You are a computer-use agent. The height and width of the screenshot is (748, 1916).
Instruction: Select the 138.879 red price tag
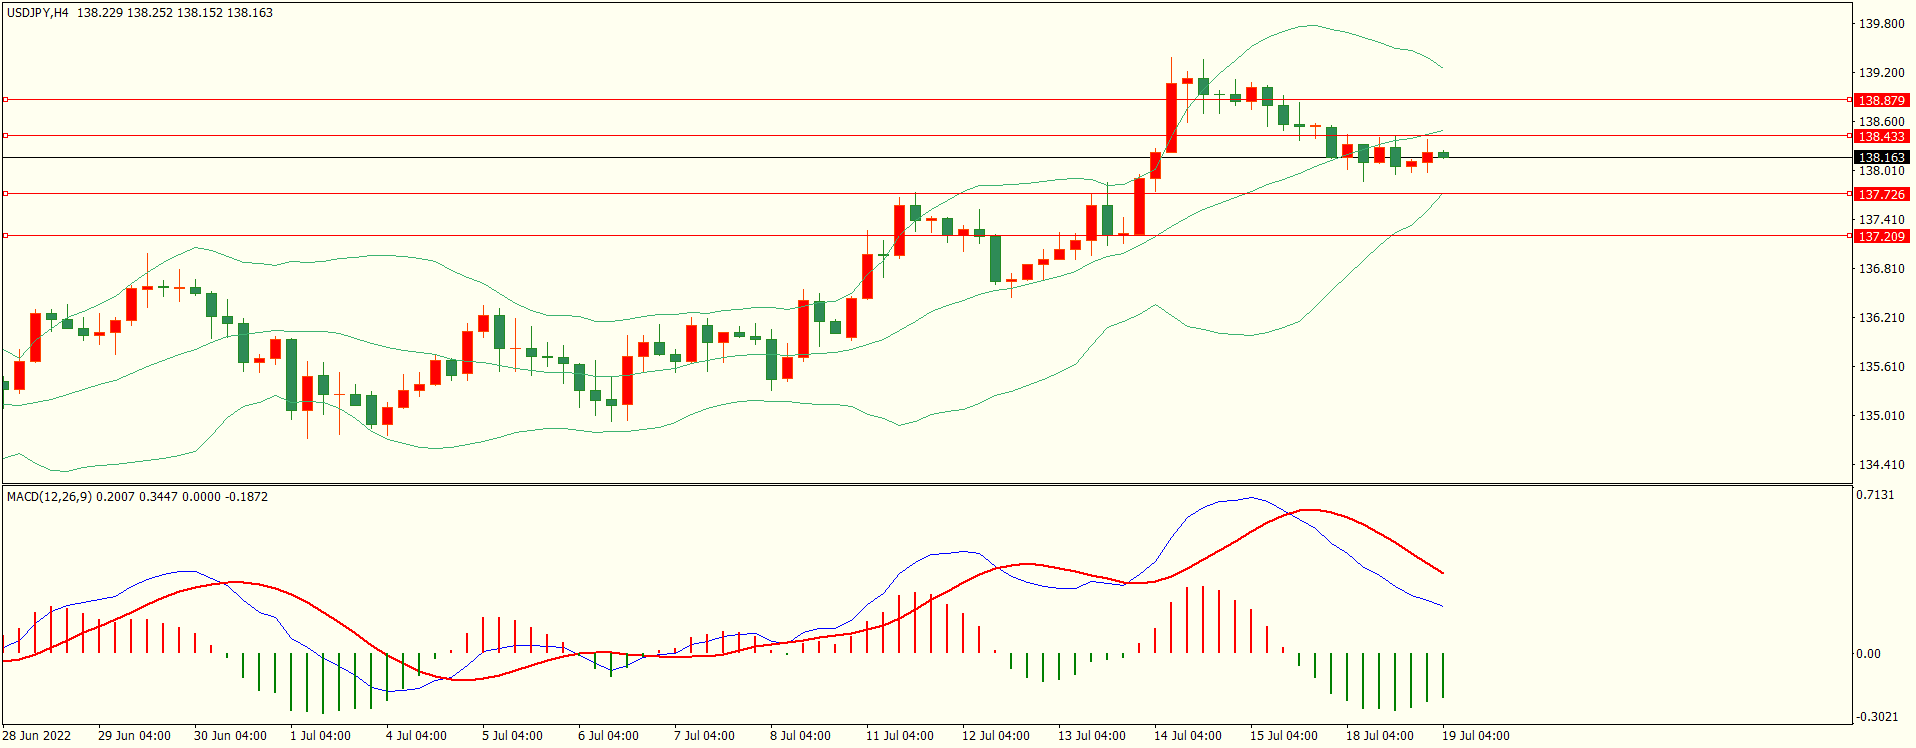point(1881,100)
